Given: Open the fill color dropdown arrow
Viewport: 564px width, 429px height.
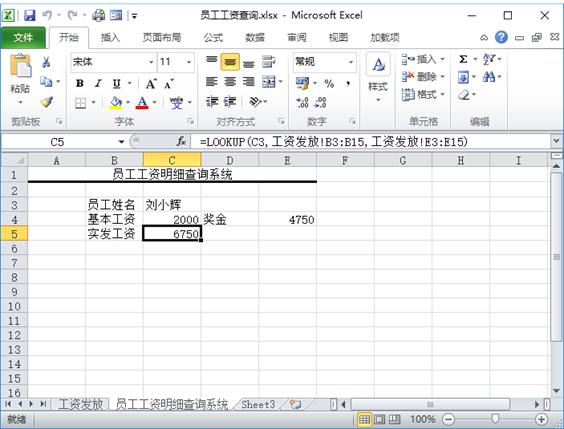Looking at the screenshot, I should [128, 103].
